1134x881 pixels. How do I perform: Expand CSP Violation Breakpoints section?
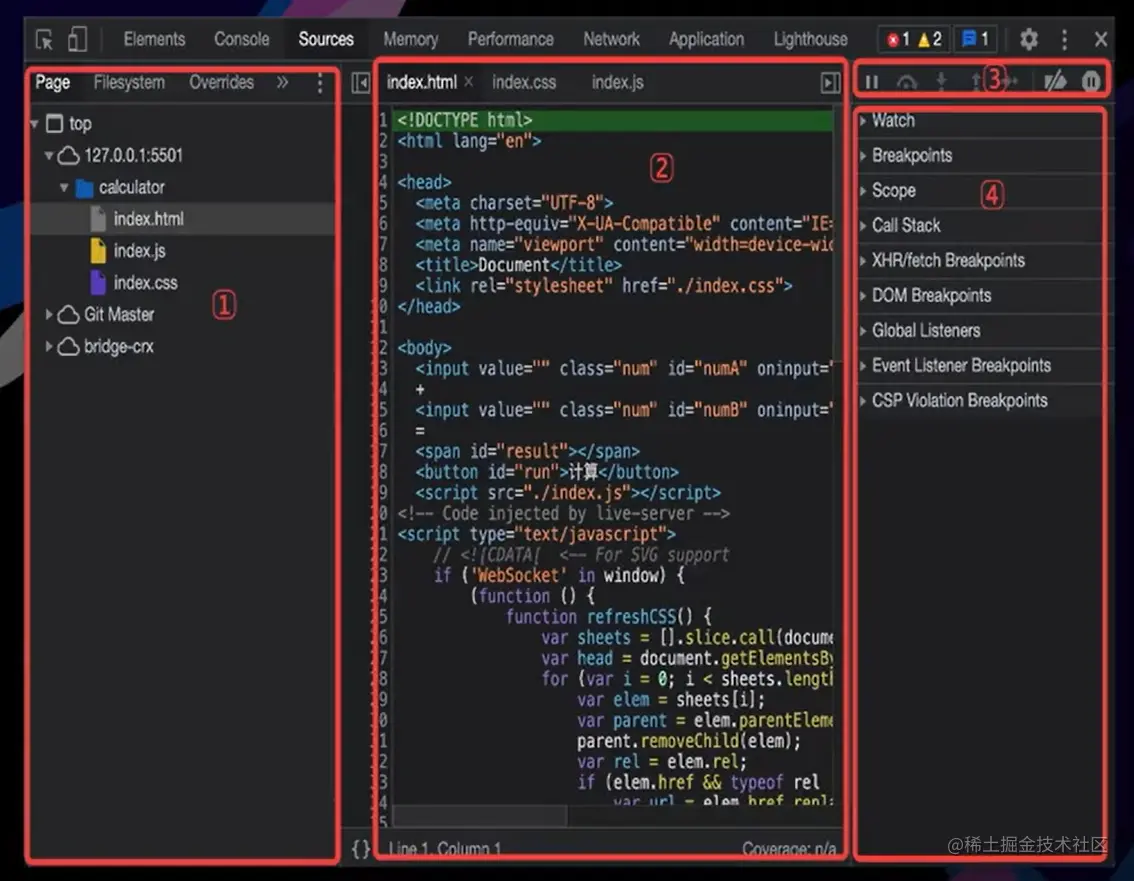[x=980, y=400]
